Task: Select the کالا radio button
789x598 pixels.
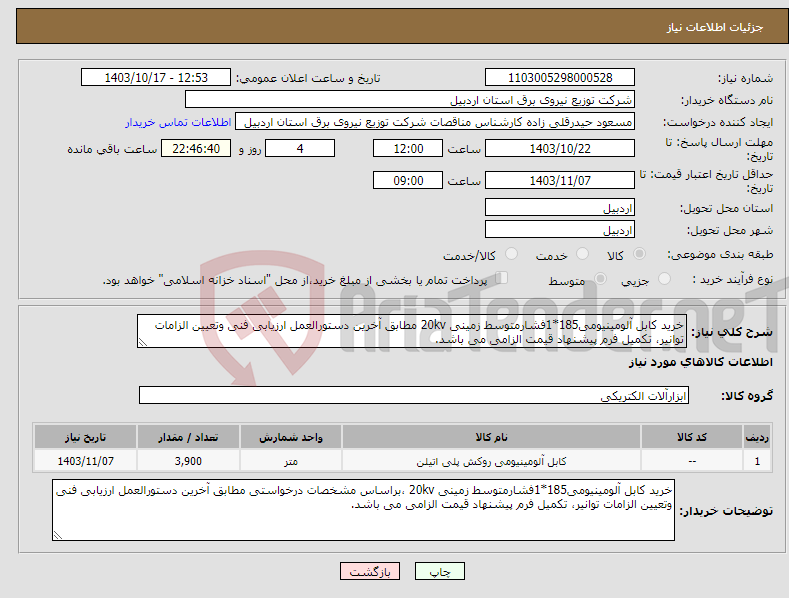Action: click(x=639, y=254)
